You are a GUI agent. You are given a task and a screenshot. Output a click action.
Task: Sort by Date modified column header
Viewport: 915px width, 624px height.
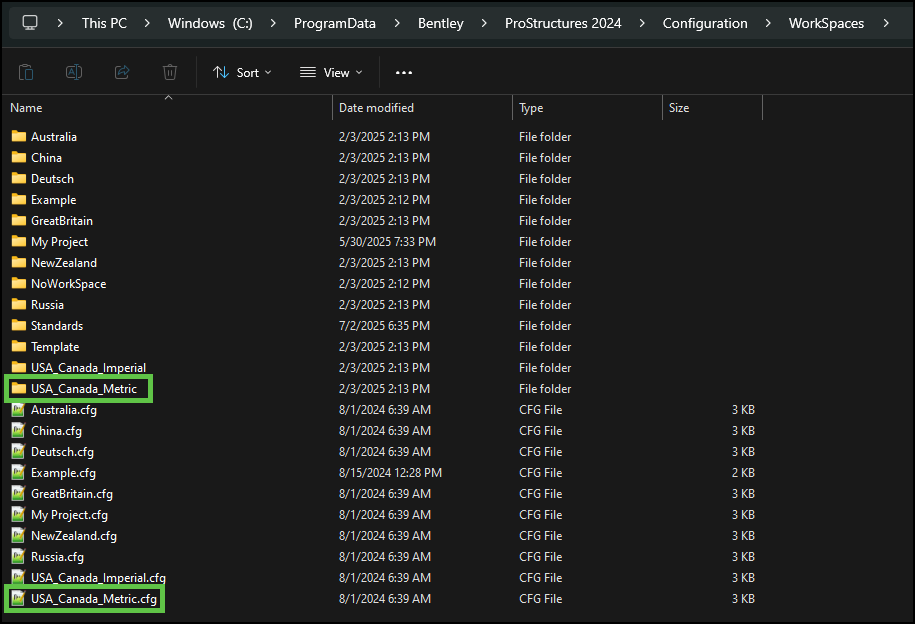(x=376, y=108)
